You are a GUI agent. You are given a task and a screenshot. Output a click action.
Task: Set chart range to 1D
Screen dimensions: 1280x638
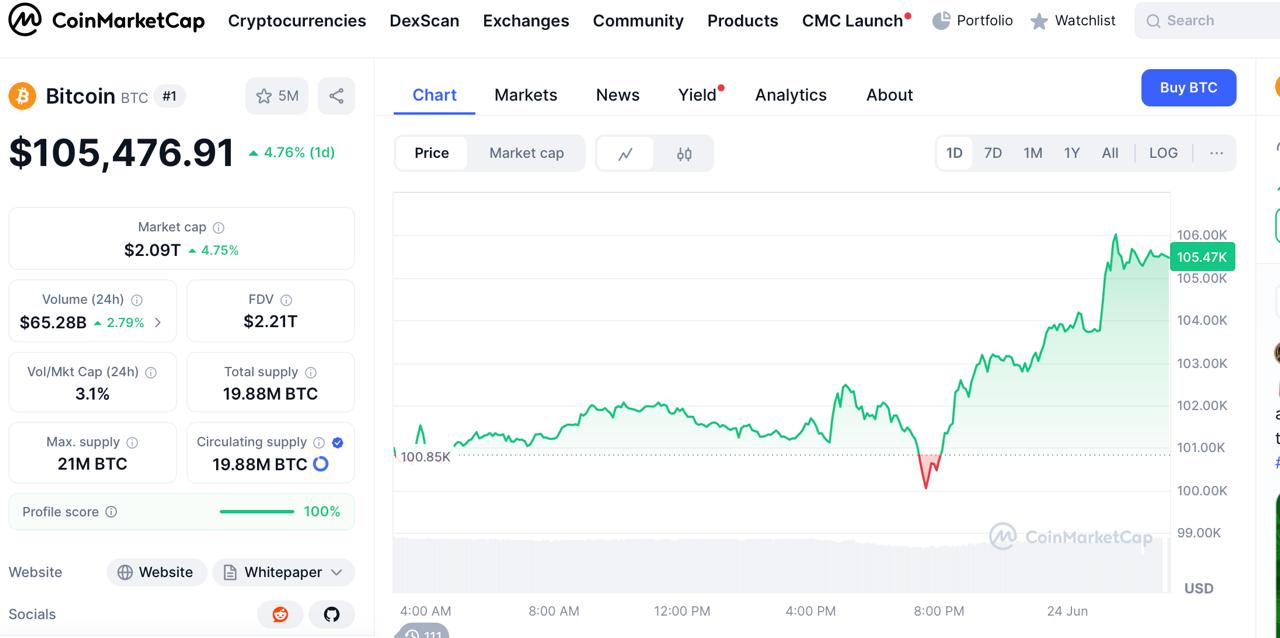coord(954,153)
